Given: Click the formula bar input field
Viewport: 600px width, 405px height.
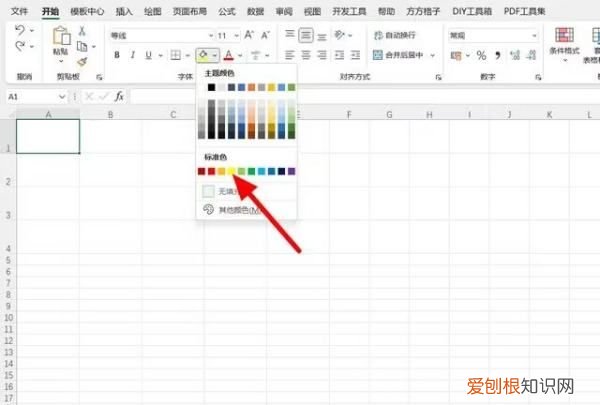Looking at the screenshot, I should [x=364, y=96].
